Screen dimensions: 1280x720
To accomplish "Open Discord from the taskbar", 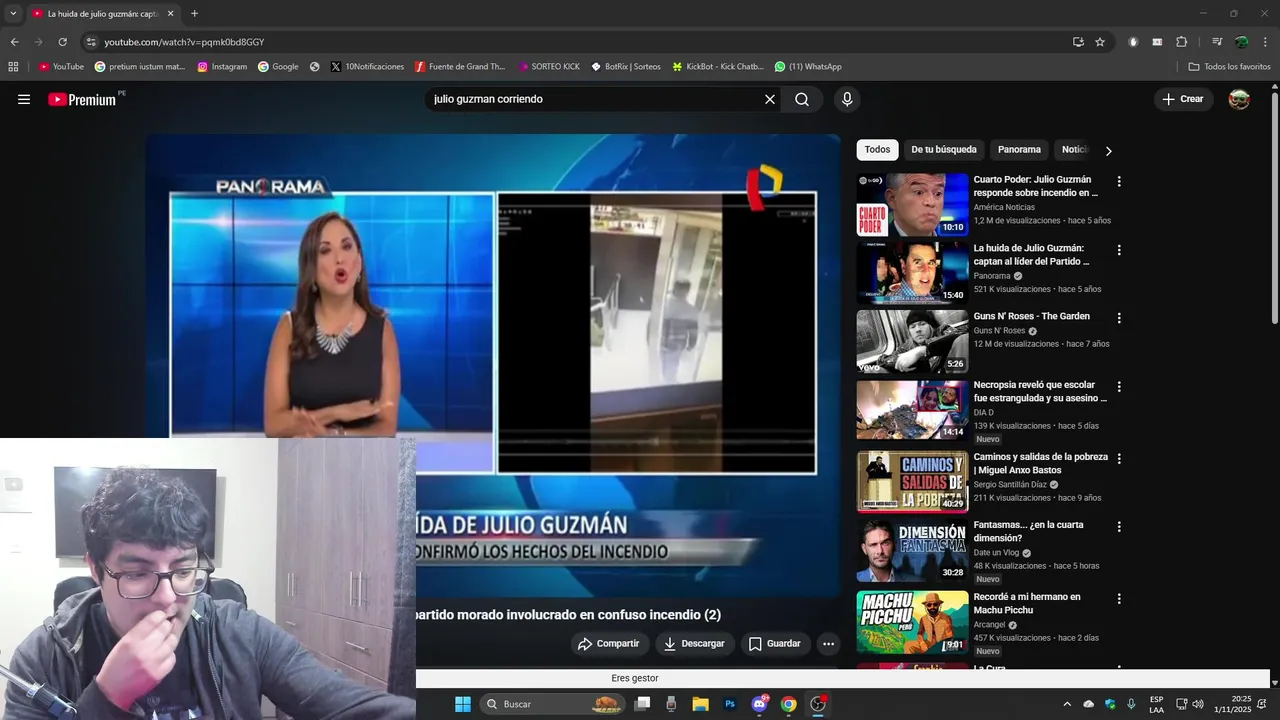I will pyautogui.click(x=760, y=704).
